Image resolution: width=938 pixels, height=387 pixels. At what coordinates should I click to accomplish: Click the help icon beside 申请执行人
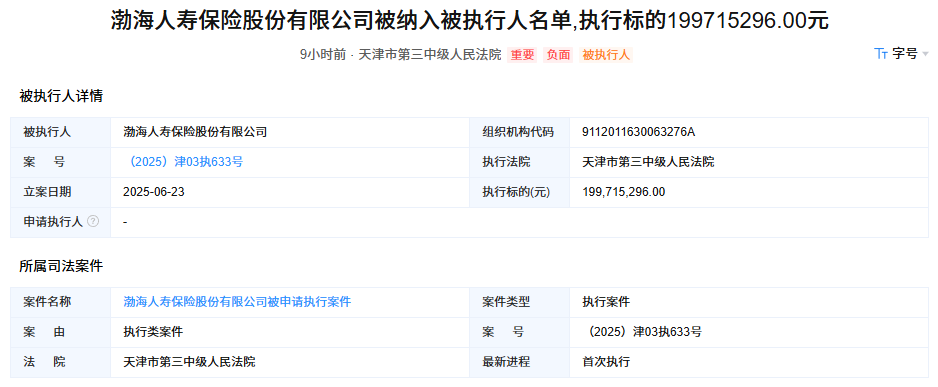[93, 221]
